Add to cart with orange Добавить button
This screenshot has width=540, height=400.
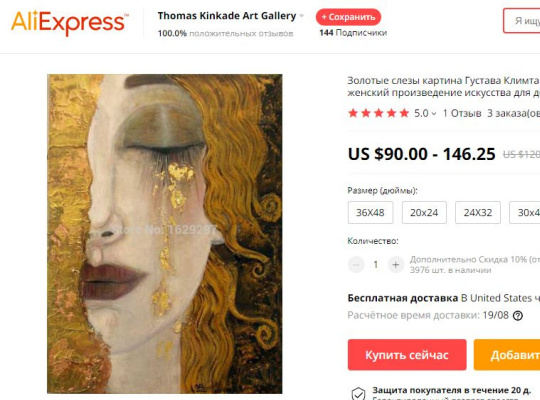507,355
